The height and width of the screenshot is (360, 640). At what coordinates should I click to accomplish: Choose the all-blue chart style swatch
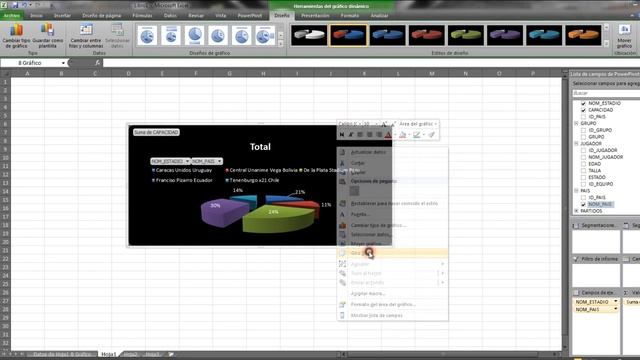click(x=387, y=35)
